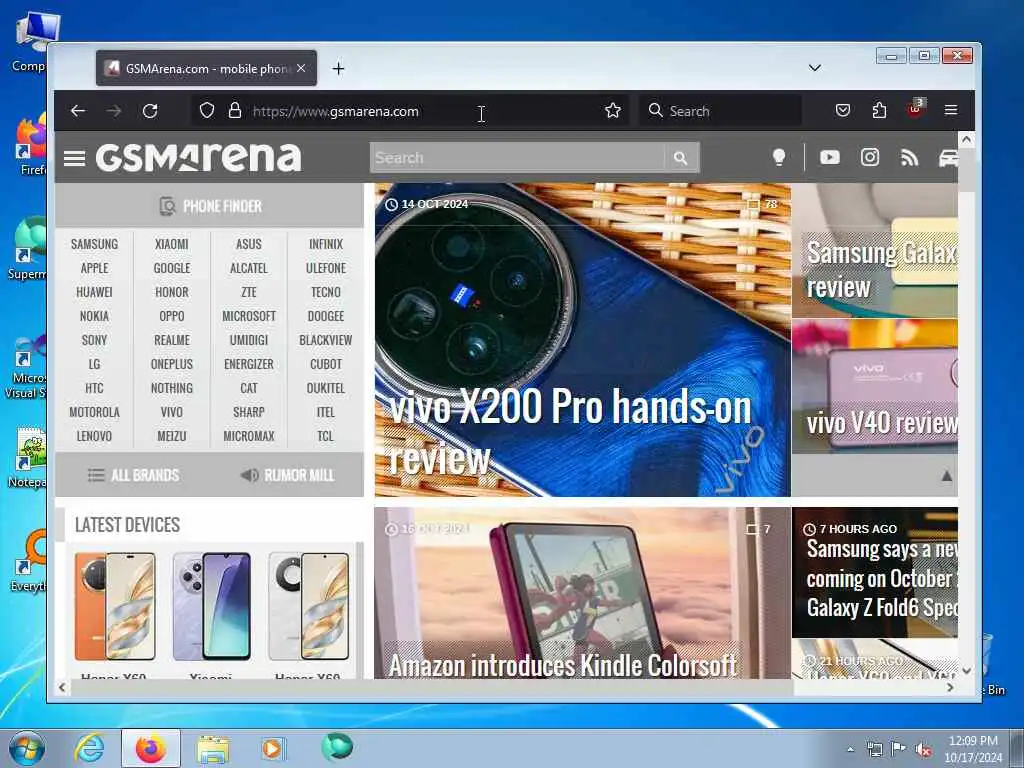Open the Xiaomi latest device thumbnail
The width and height of the screenshot is (1024, 768).
coord(211,607)
